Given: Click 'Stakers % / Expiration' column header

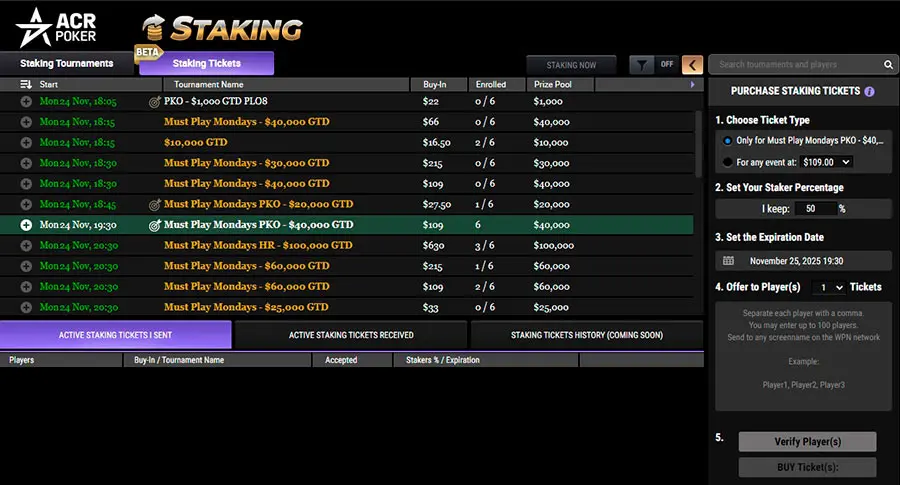Looking at the screenshot, I should (486, 360).
